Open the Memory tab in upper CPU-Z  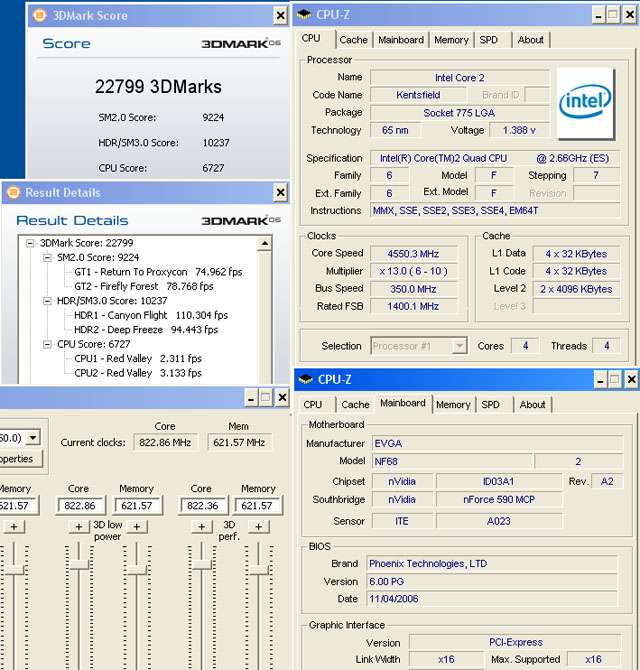[x=451, y=40]
